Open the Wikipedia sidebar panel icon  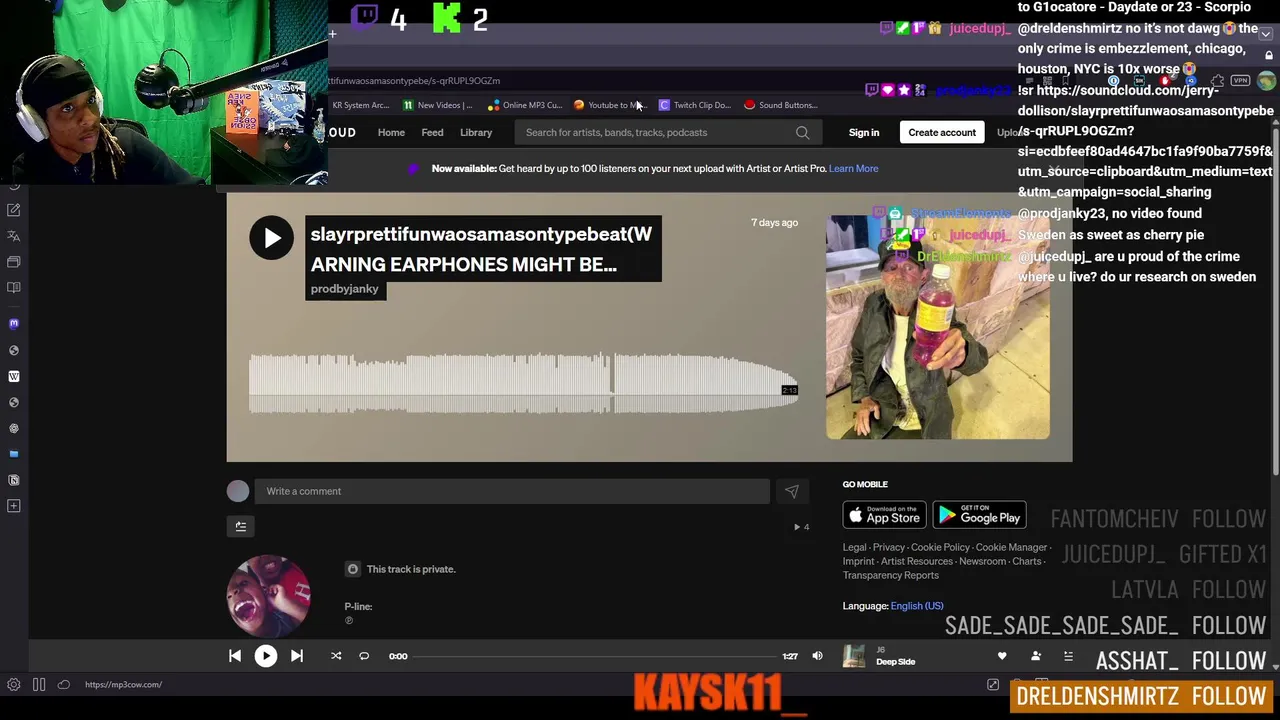[14, 376]
